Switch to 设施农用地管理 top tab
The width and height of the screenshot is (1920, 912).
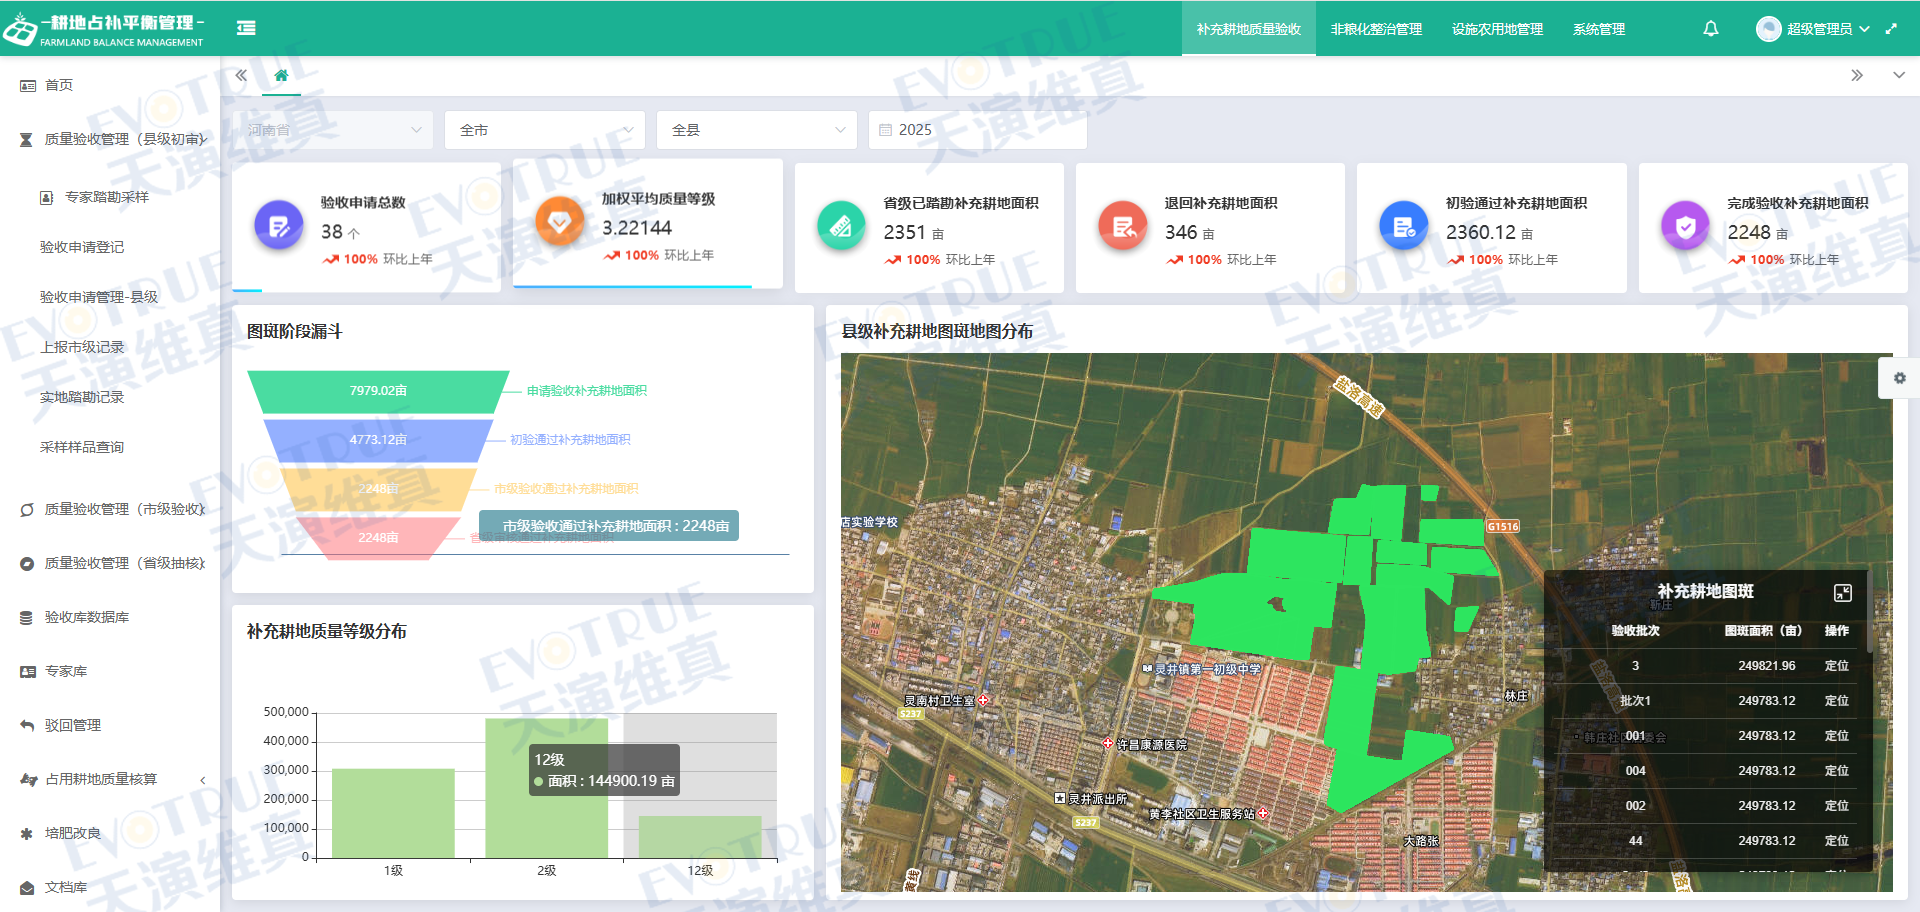coord(1497,29)
